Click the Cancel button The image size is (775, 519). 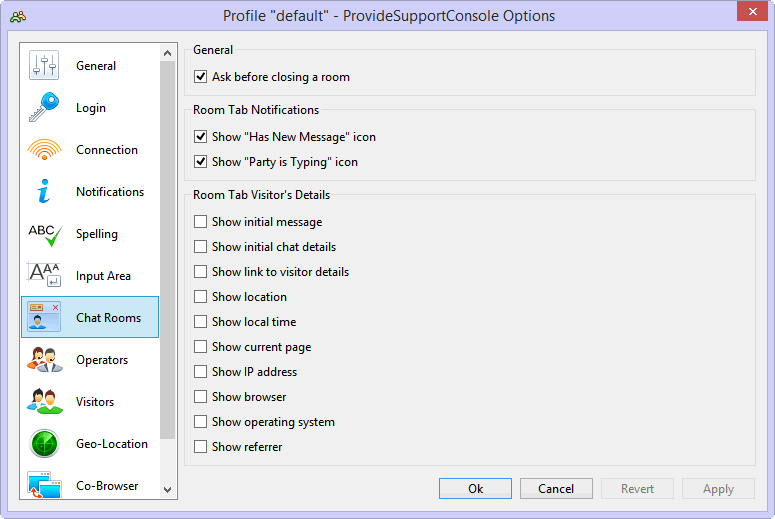click(556, 488)
